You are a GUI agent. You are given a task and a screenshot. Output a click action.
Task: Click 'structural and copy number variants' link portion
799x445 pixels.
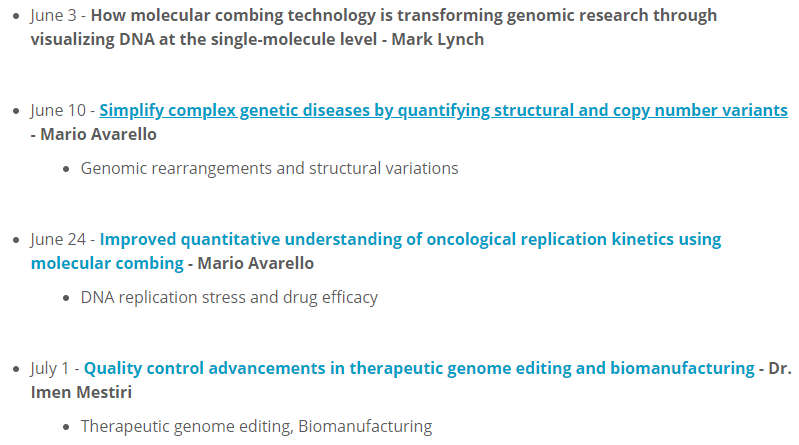click(641, 110)
